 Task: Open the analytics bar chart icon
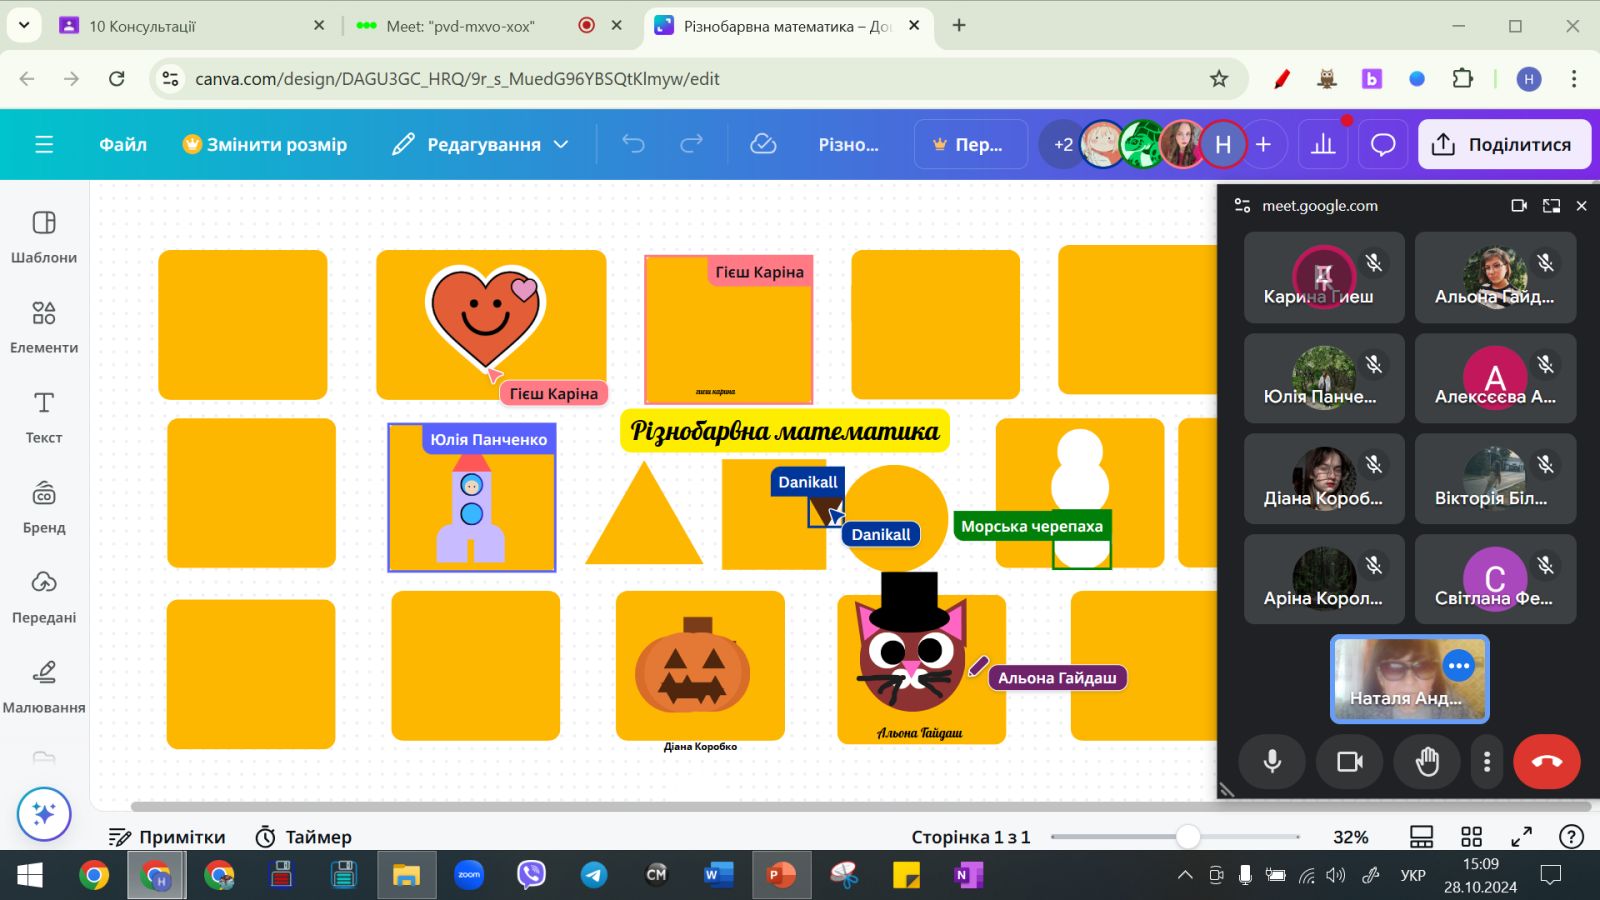click(x=1323, y=145)
